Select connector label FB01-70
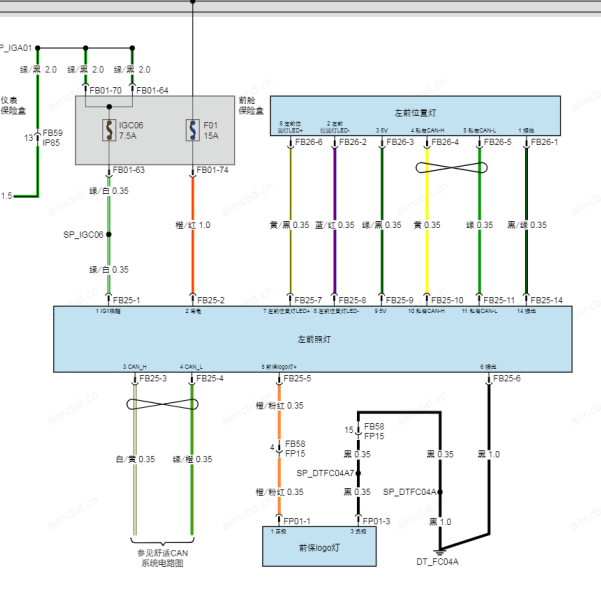The width and height of the screenshot is (601, 609). [105, 90]
